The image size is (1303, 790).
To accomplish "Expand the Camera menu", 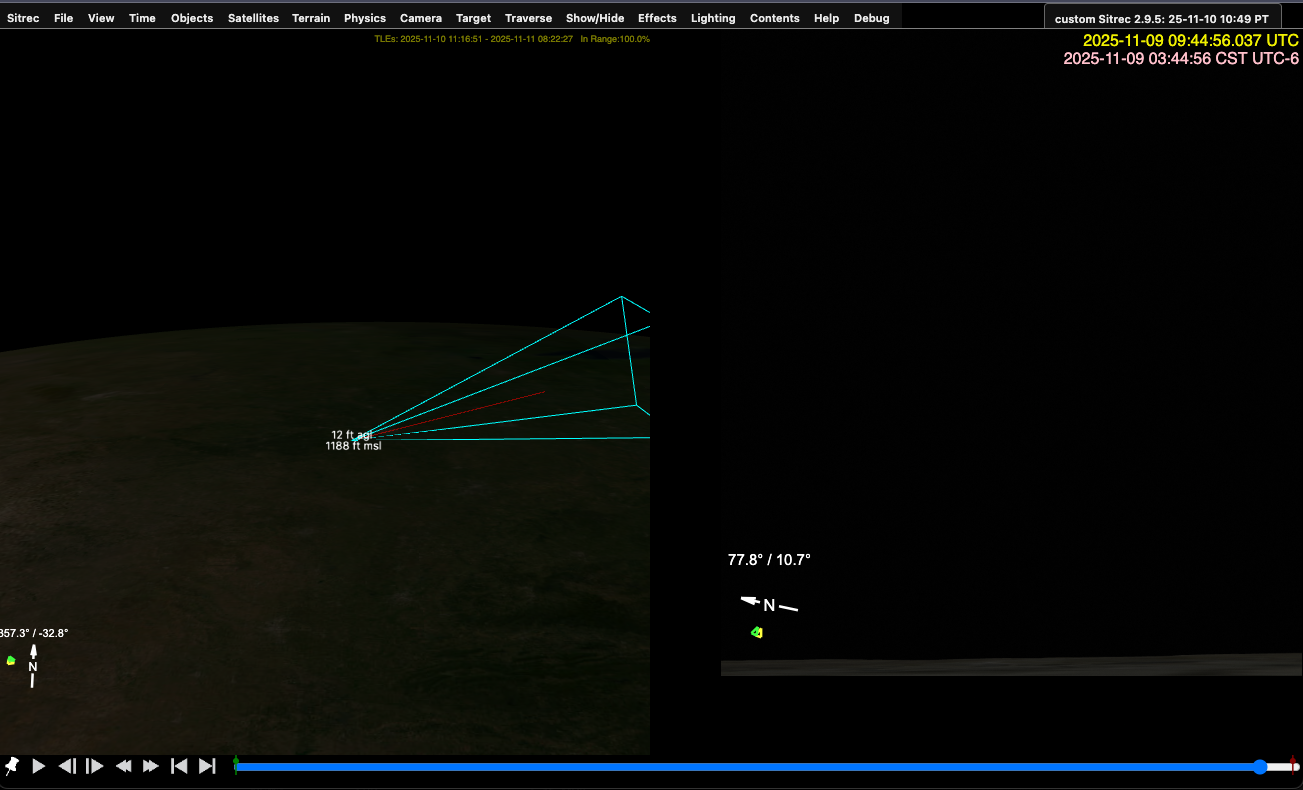I will (420, 18).
